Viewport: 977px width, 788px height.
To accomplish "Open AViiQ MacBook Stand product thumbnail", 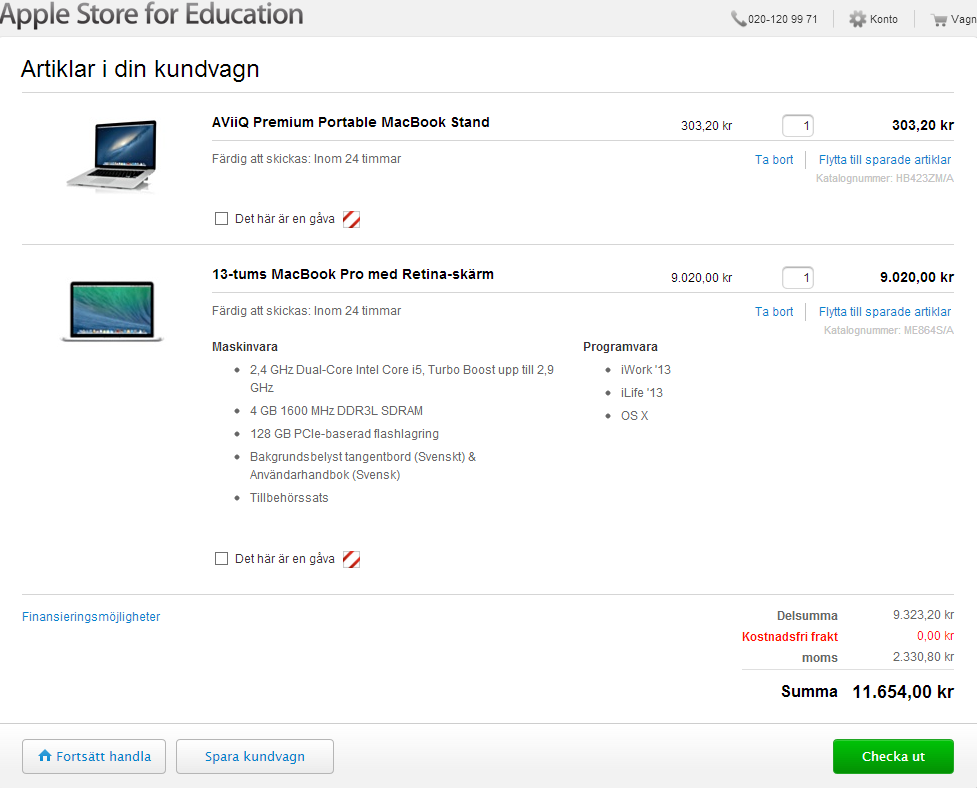I will pyautogui.click(x=112, y=155).
